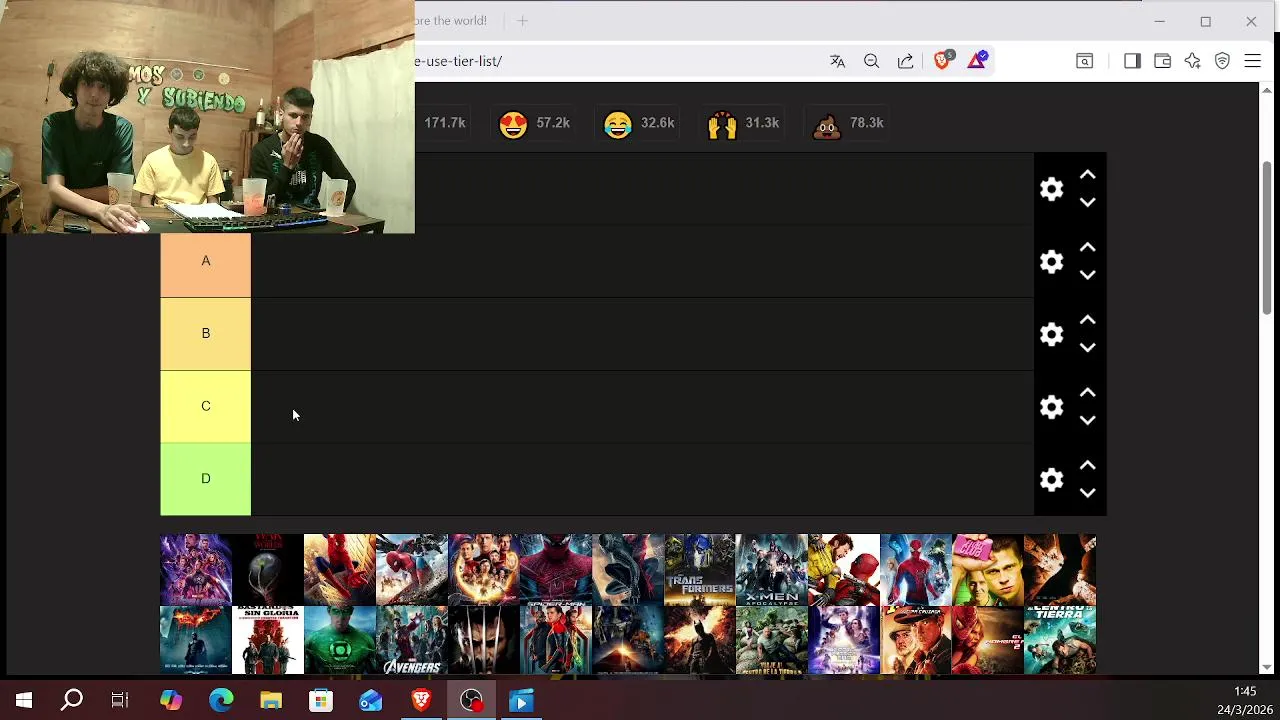1280x720 pixels.
Task: Open settings gear for the B tier row
Action: (x=1051, y=334)
